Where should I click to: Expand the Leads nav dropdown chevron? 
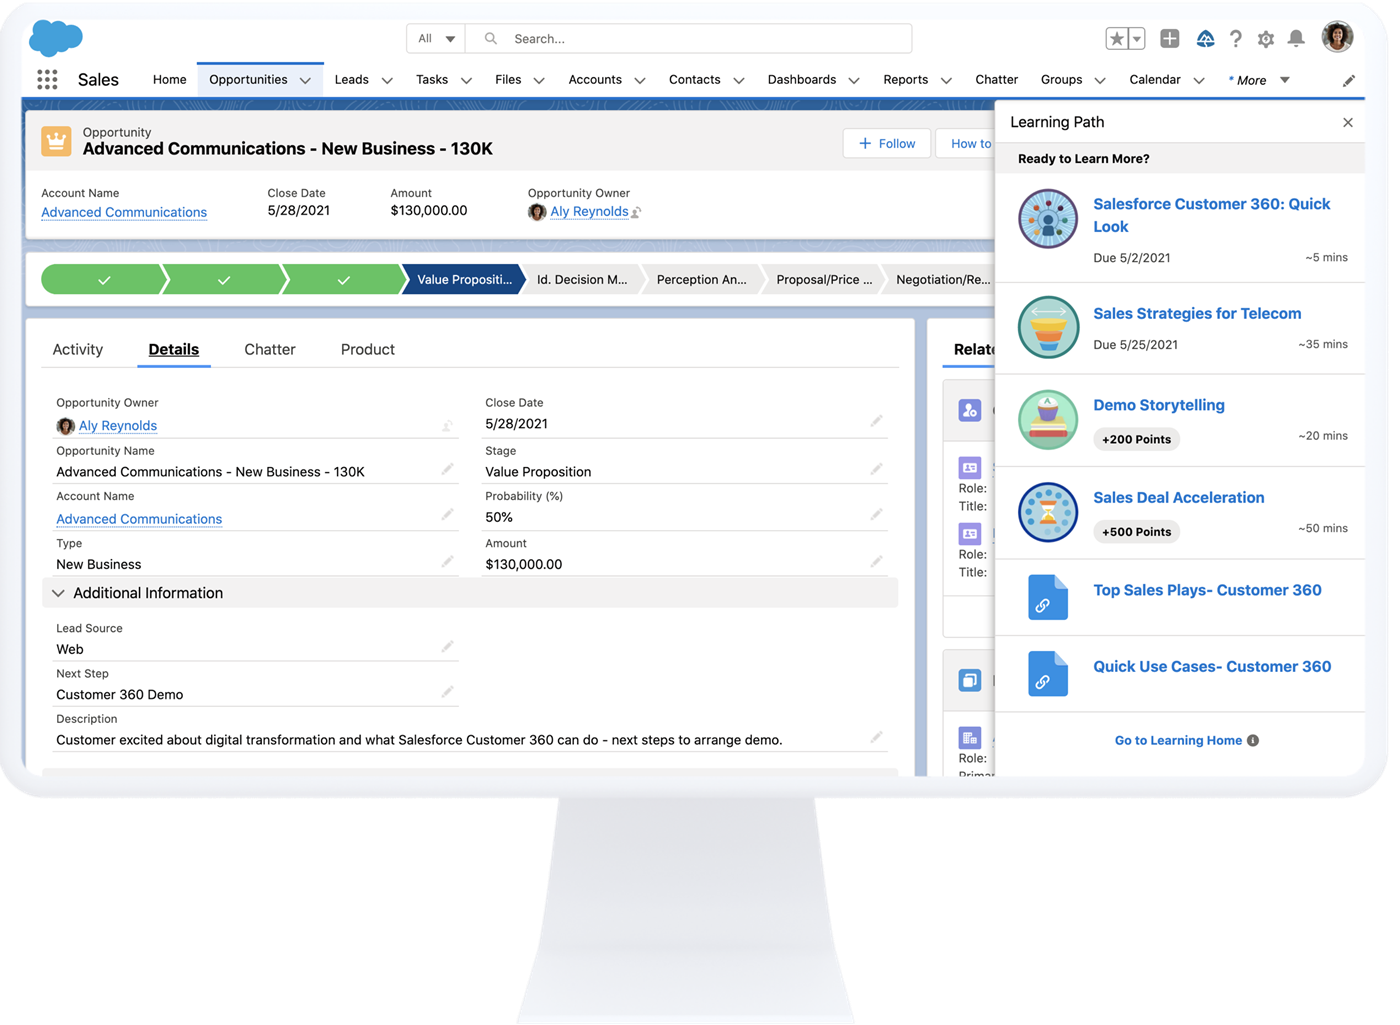point(387,81)
